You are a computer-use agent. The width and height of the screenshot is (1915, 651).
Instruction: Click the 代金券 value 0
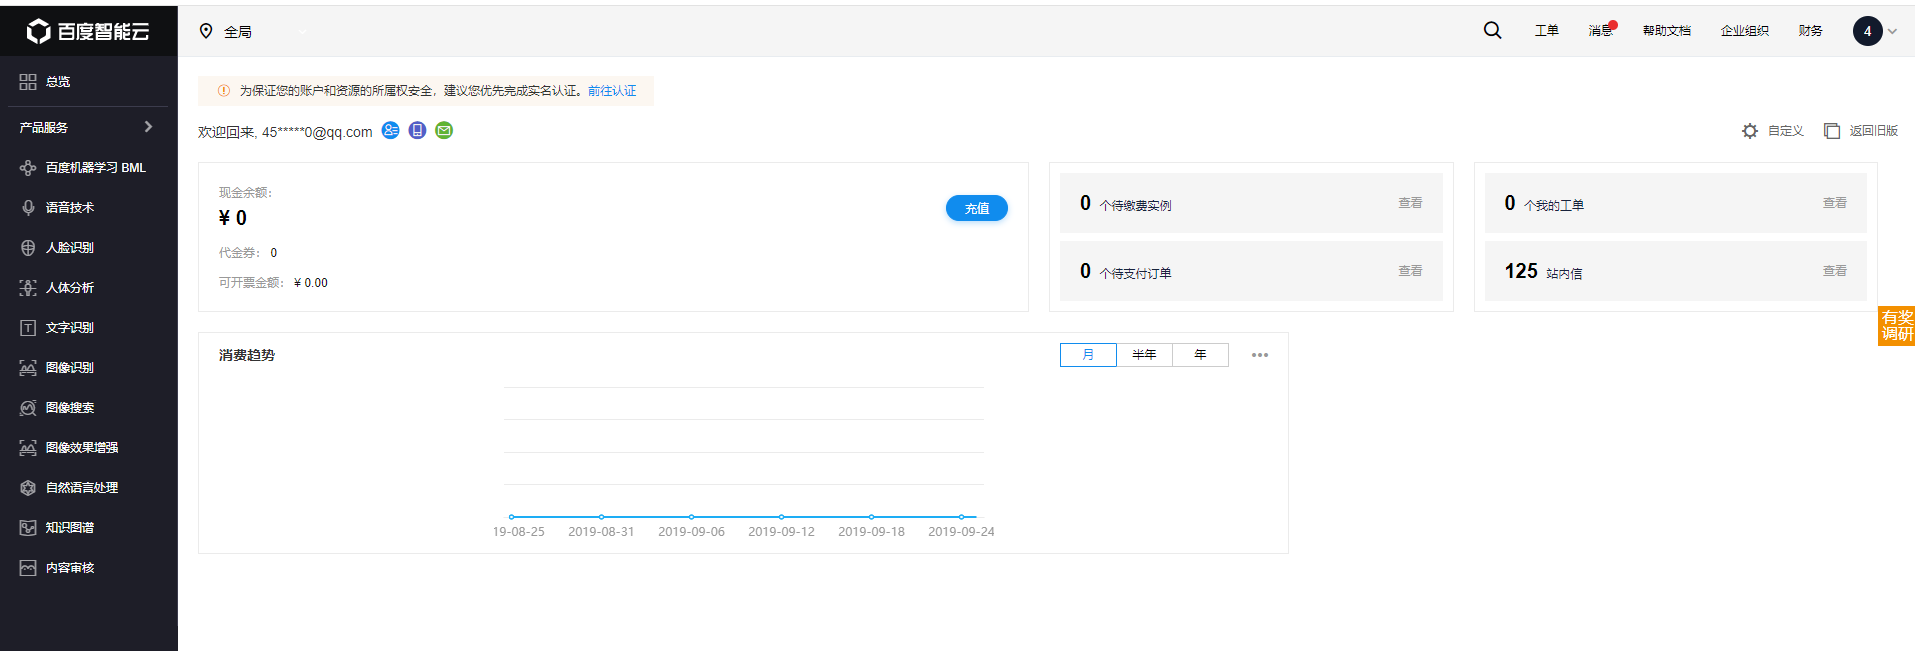point(274,253)
